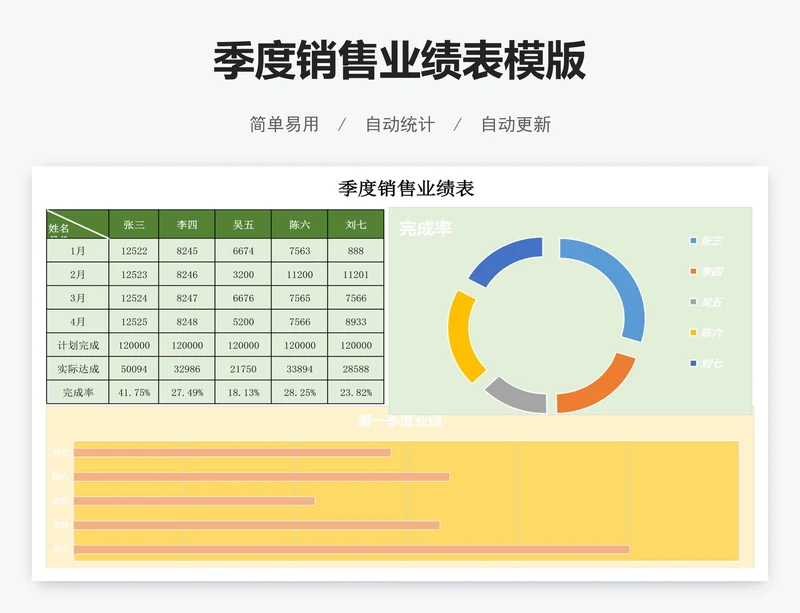Viewport: 800px width, 613px height.
Task: Click the longest bar in bar chart
Action: [x=351, y=549]
